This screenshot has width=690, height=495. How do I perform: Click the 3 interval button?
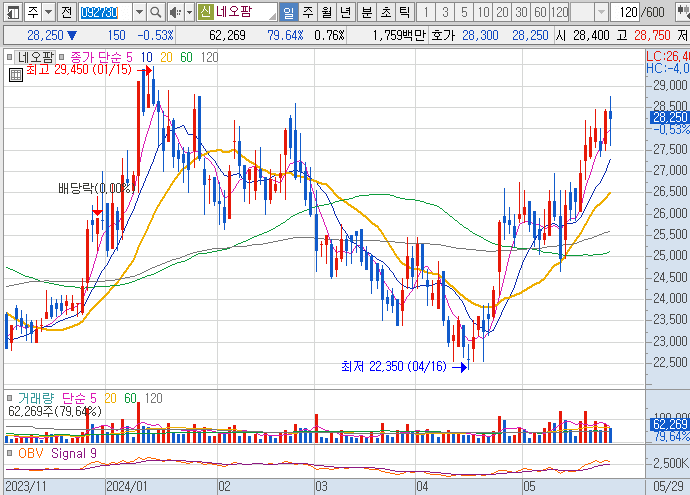click(x=445, y=12)
